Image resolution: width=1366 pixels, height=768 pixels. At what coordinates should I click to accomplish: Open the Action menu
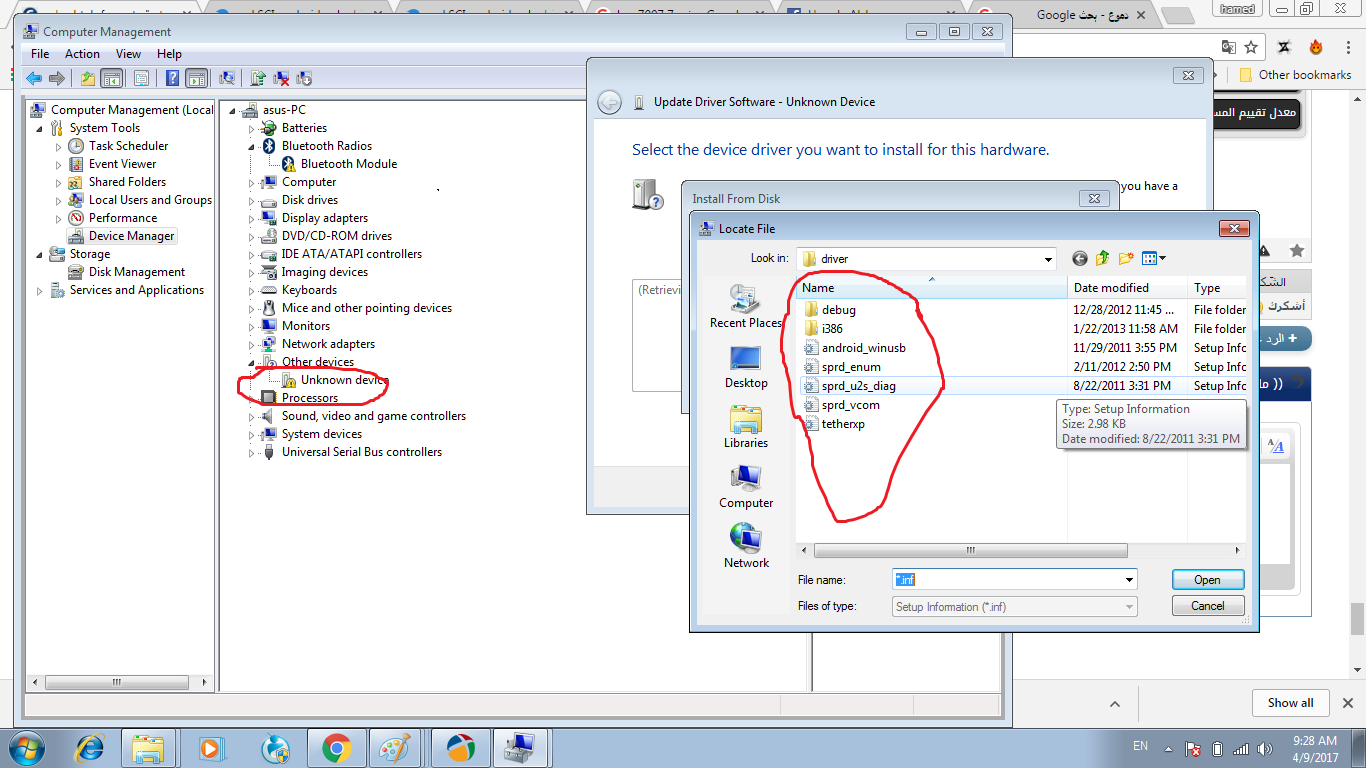[82, 54]
